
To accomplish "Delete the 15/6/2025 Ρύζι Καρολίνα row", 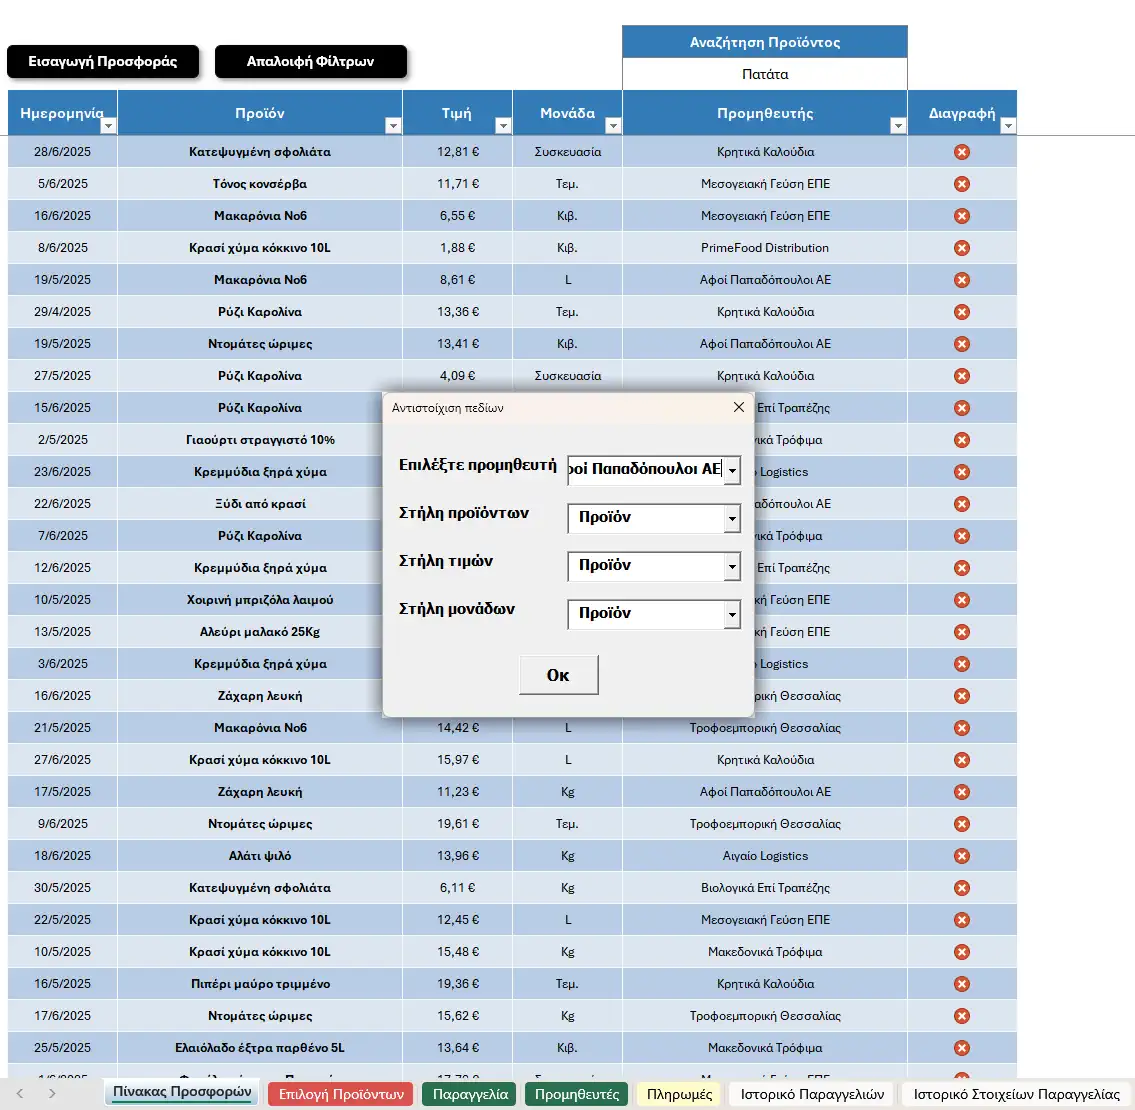I will coord(961,408).
